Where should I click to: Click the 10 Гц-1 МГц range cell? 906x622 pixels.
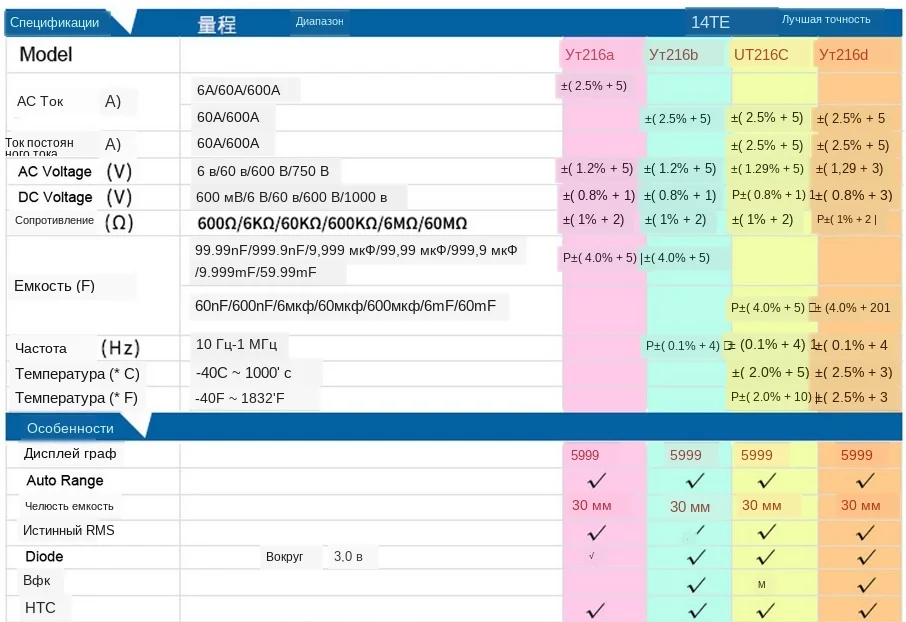(x=236, y=345)
